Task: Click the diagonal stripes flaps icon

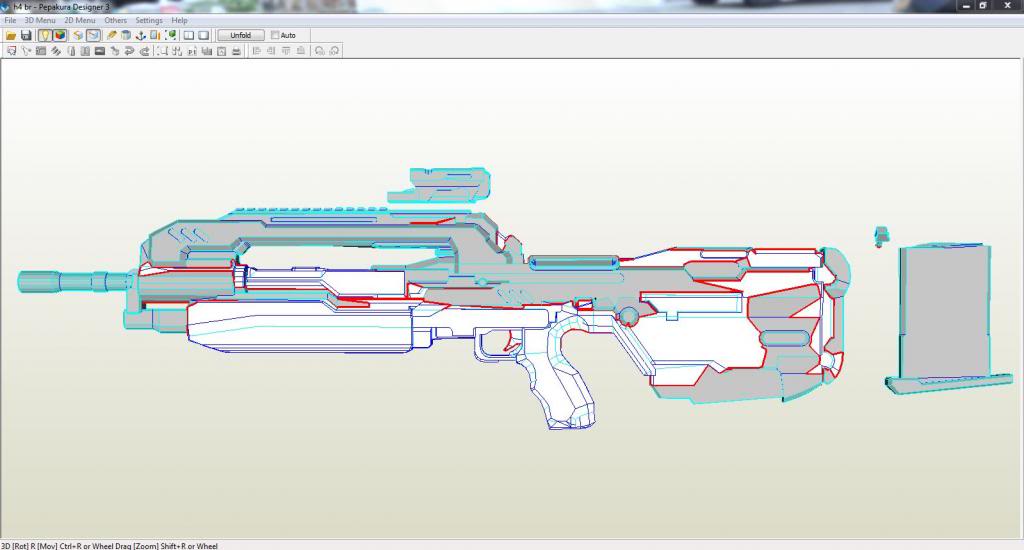Action: click(x=56, y=51)
